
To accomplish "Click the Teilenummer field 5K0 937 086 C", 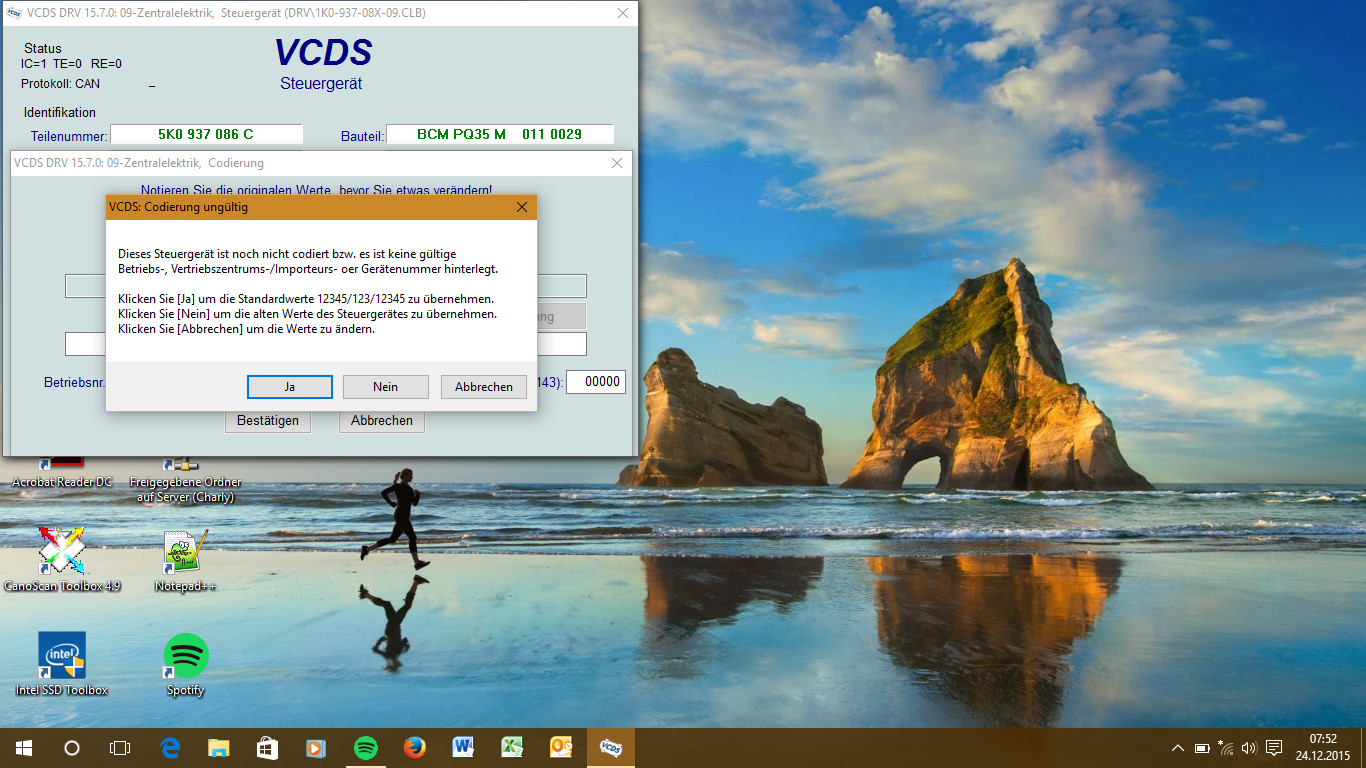I will (x=206, y=134).
